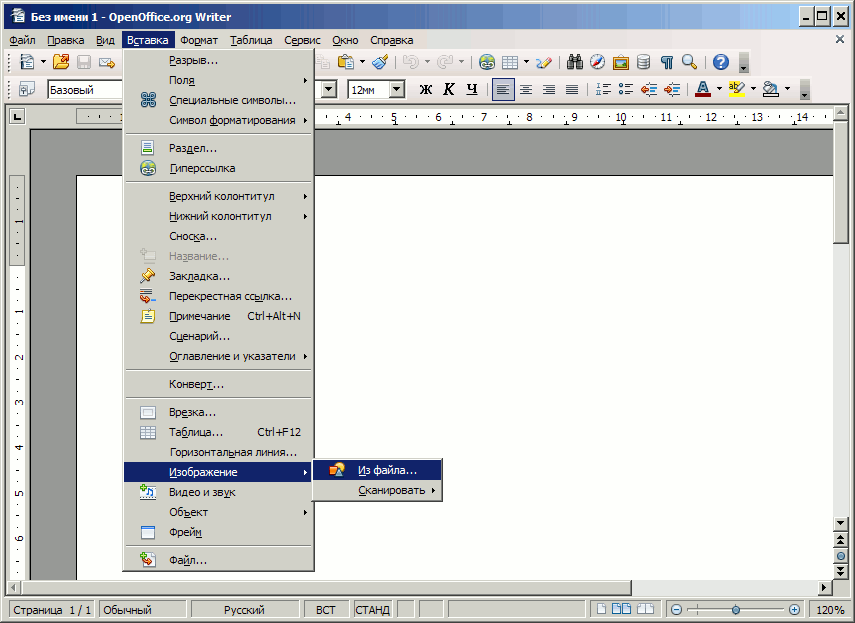Open a file with the folder icon
Screen dimensions: 855x623
click(61, 62)
